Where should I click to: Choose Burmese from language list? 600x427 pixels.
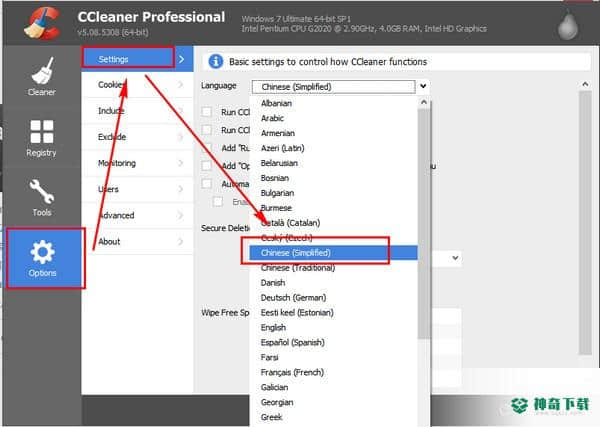point(333,208)
